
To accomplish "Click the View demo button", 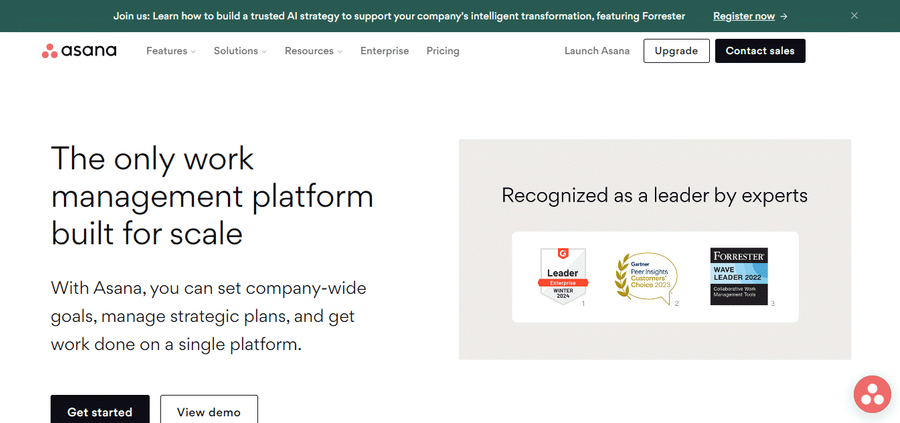I will (x=209, y=409).
